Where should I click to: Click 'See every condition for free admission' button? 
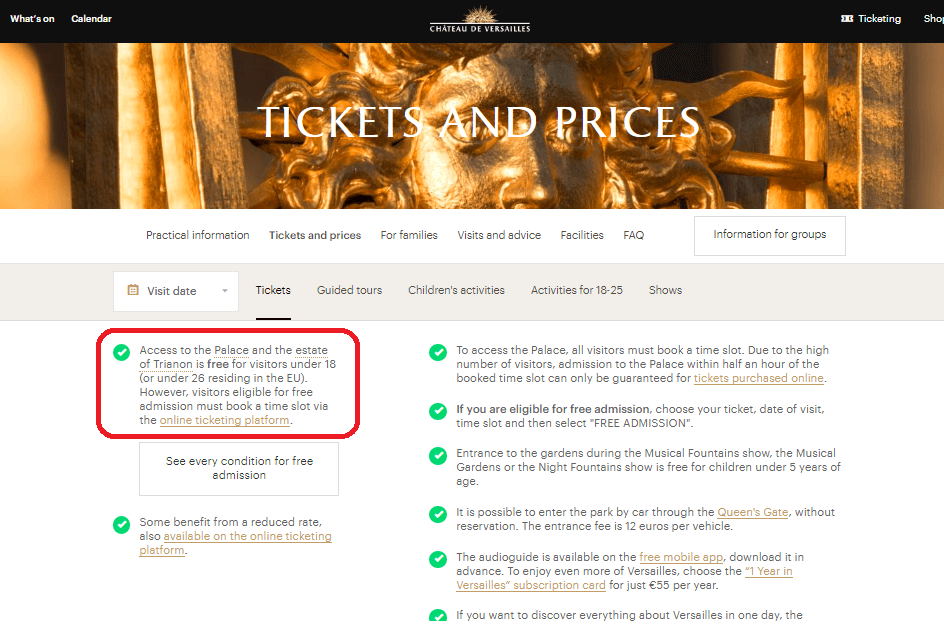pos(239,468)
